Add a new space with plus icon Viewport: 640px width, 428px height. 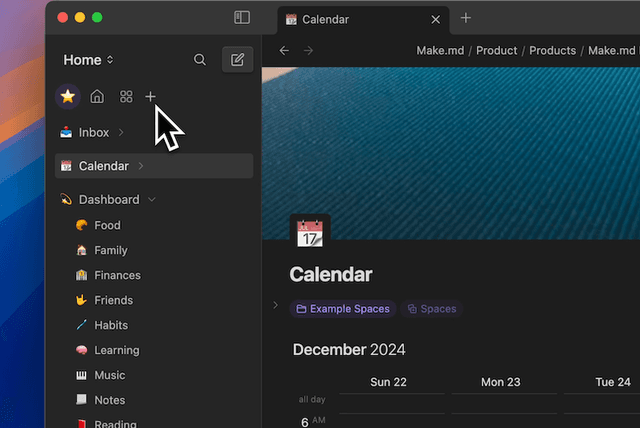[151, 97]
